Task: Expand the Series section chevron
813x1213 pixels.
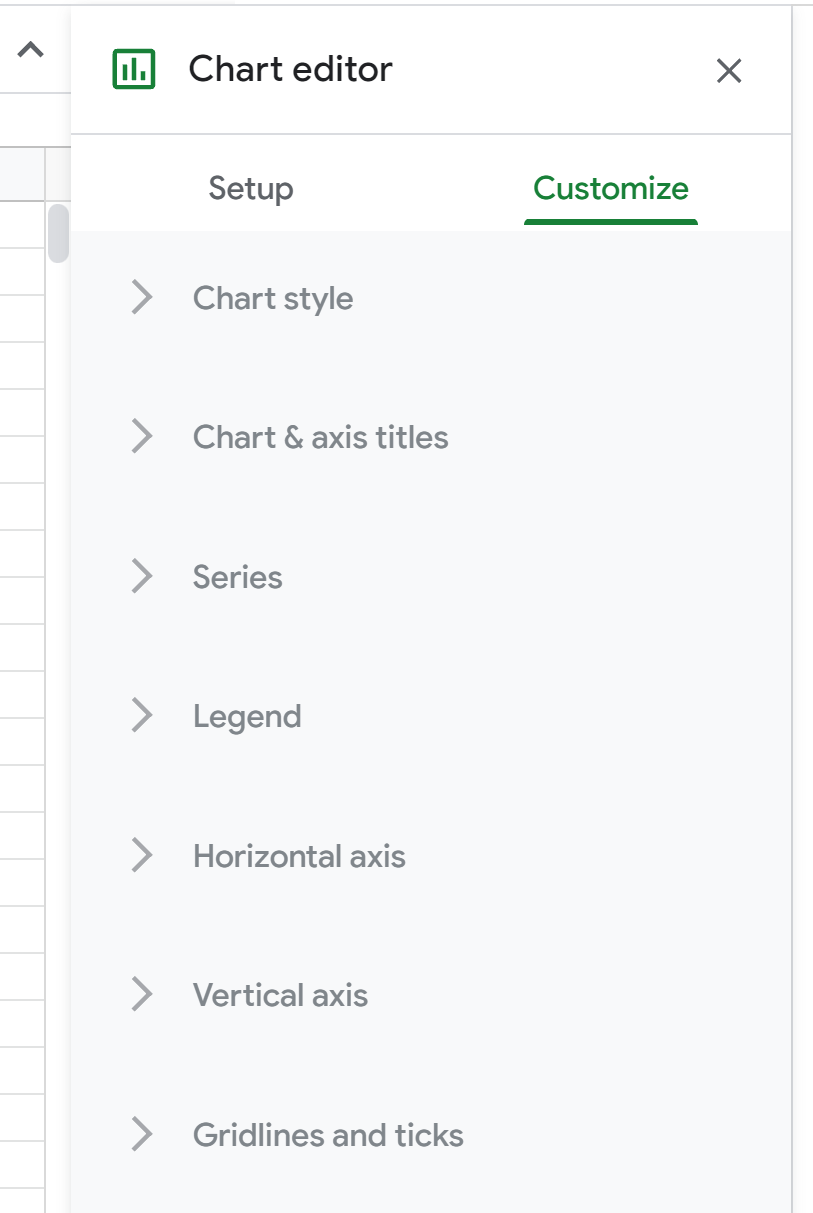Action: pos(142,577)
